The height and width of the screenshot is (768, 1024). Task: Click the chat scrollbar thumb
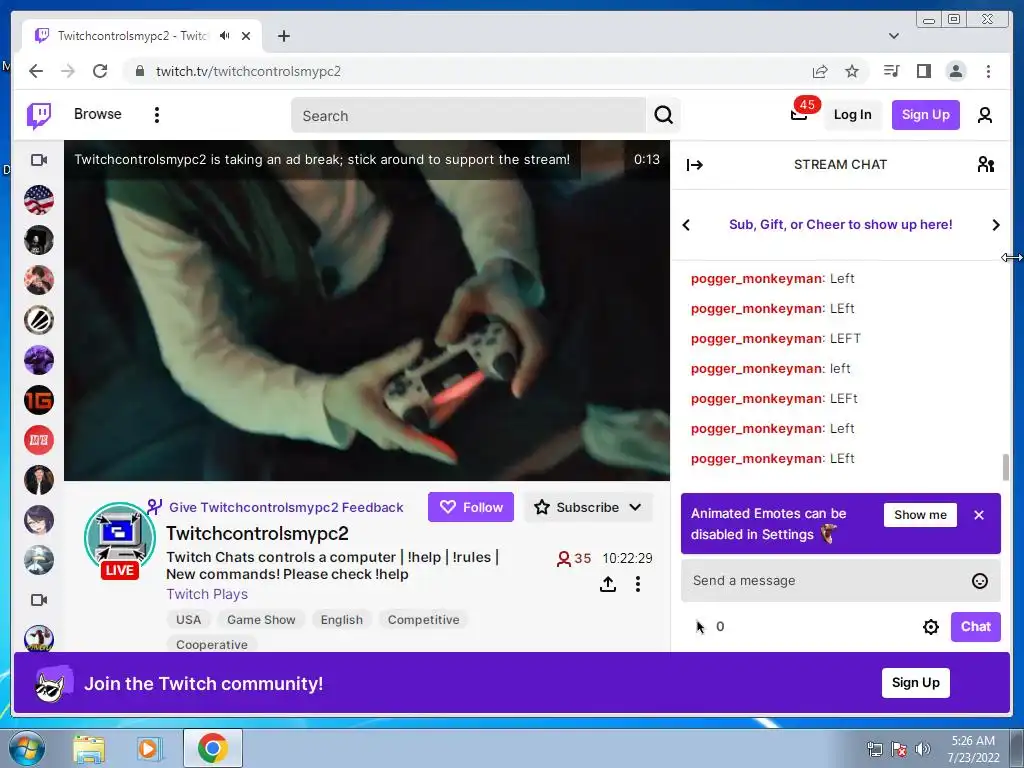[1005, 467]
